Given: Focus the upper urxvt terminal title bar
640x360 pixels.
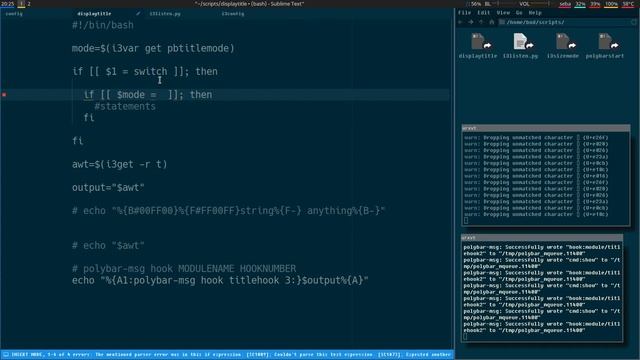Looking at the screenshot, I should coord(546,128).
